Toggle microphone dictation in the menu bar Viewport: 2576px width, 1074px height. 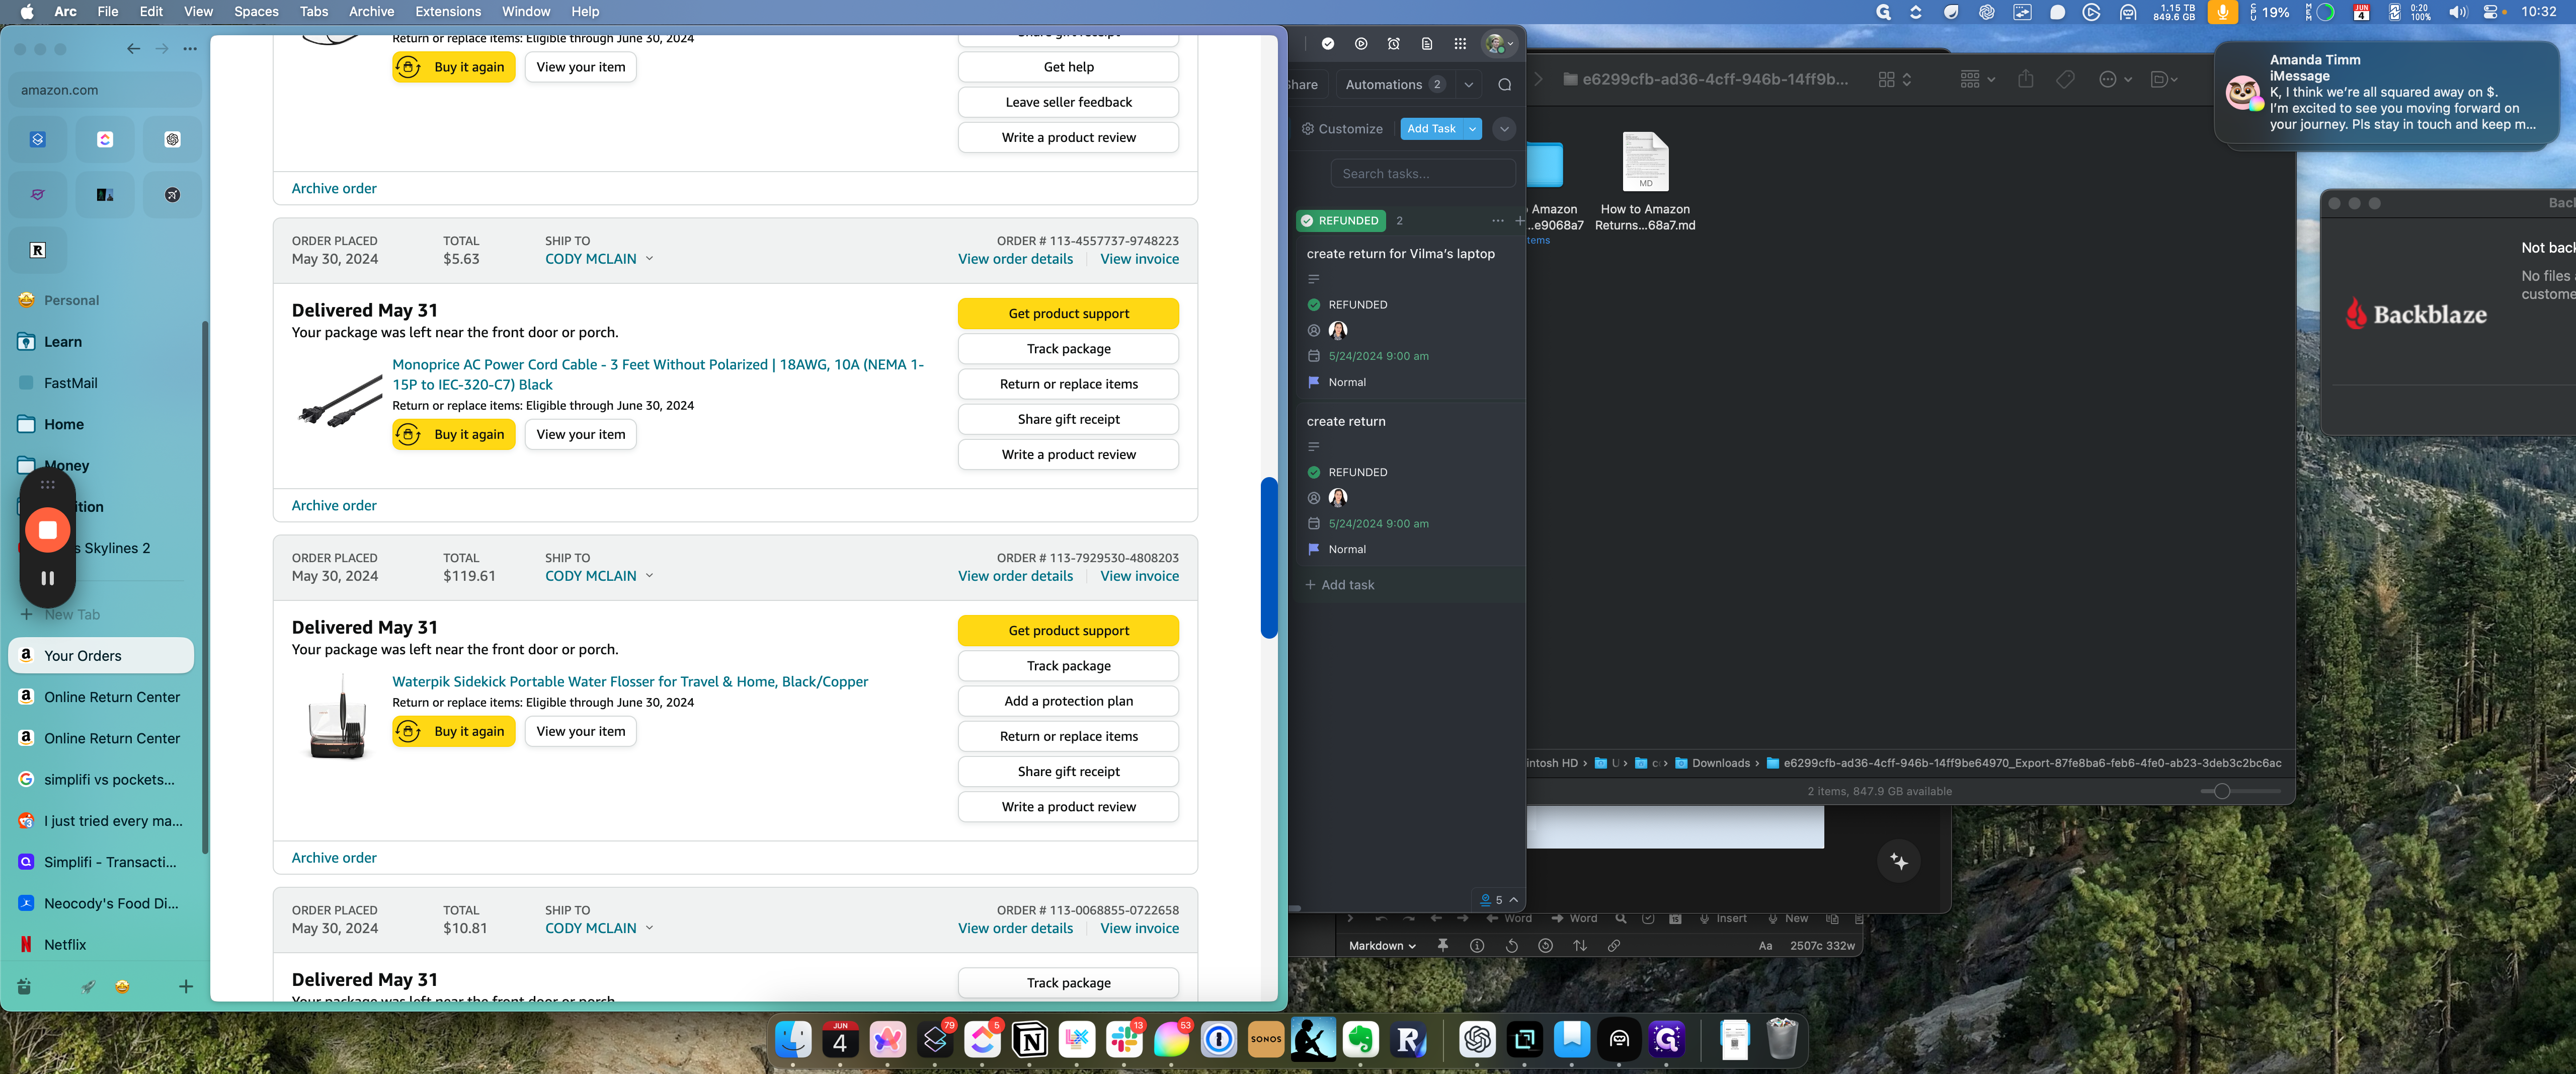point(2222,12)
